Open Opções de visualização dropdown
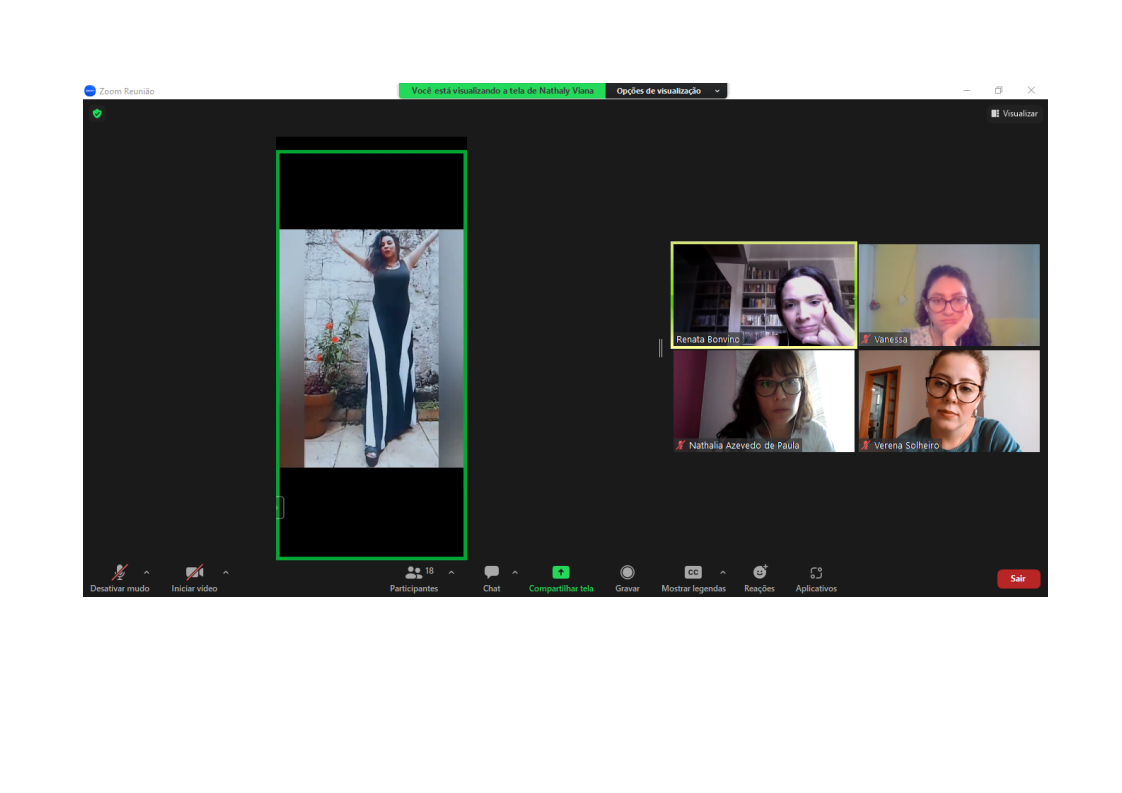 [666, 91]
